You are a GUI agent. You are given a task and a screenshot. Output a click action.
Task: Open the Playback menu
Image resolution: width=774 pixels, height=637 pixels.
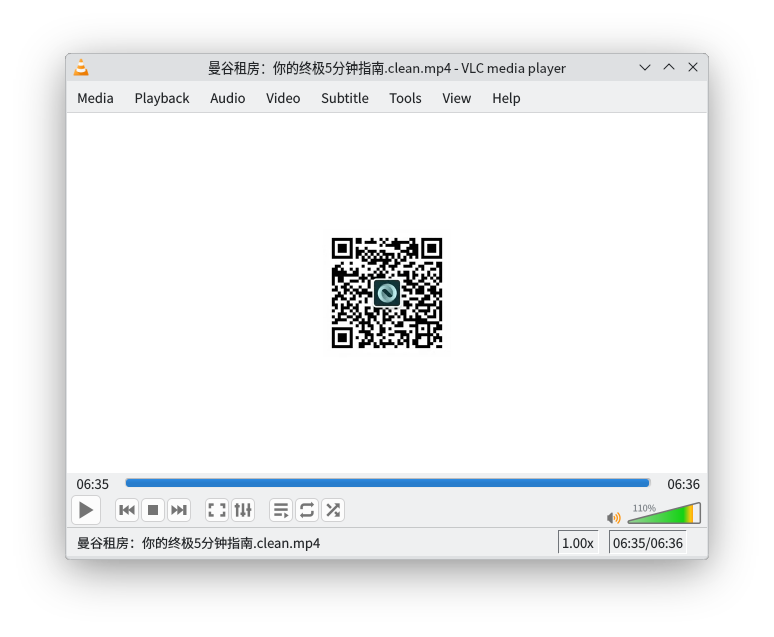tap(162, 98)
